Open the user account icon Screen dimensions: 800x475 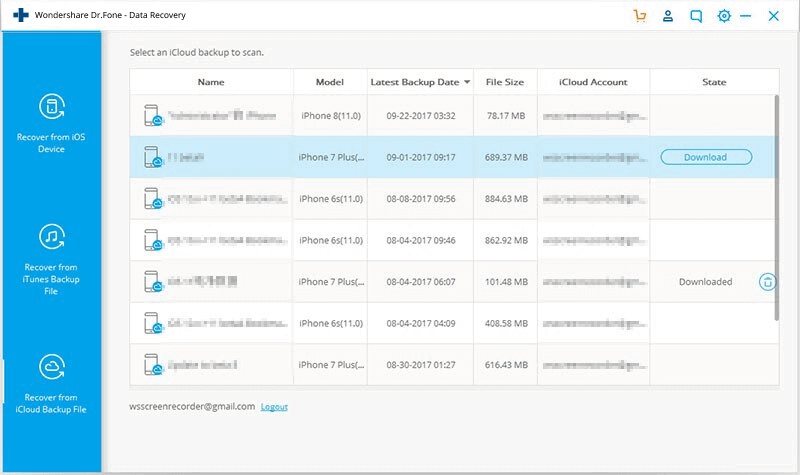tap(668, 16)
